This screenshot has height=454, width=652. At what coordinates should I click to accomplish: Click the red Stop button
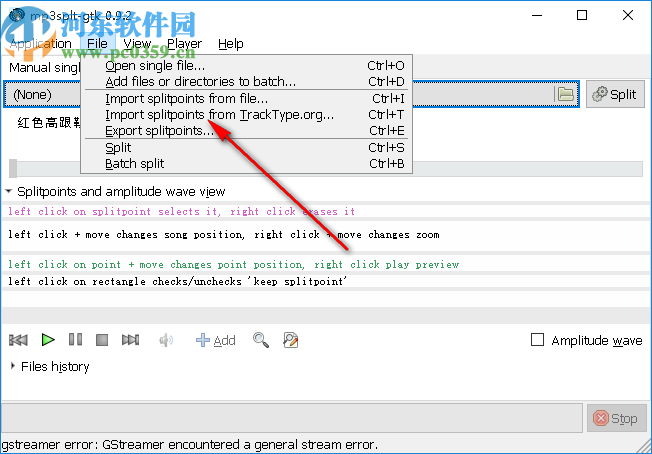[617, 418]
